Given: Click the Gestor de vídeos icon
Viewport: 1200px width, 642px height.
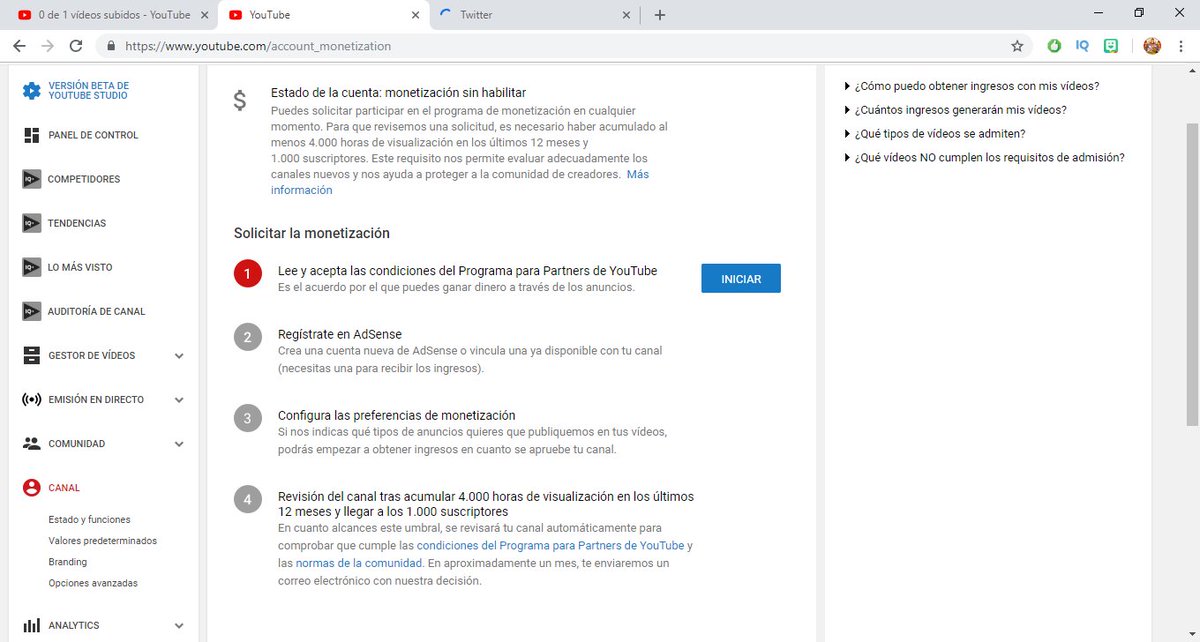Looking at the screenshot, I should [x=31, y=355].
